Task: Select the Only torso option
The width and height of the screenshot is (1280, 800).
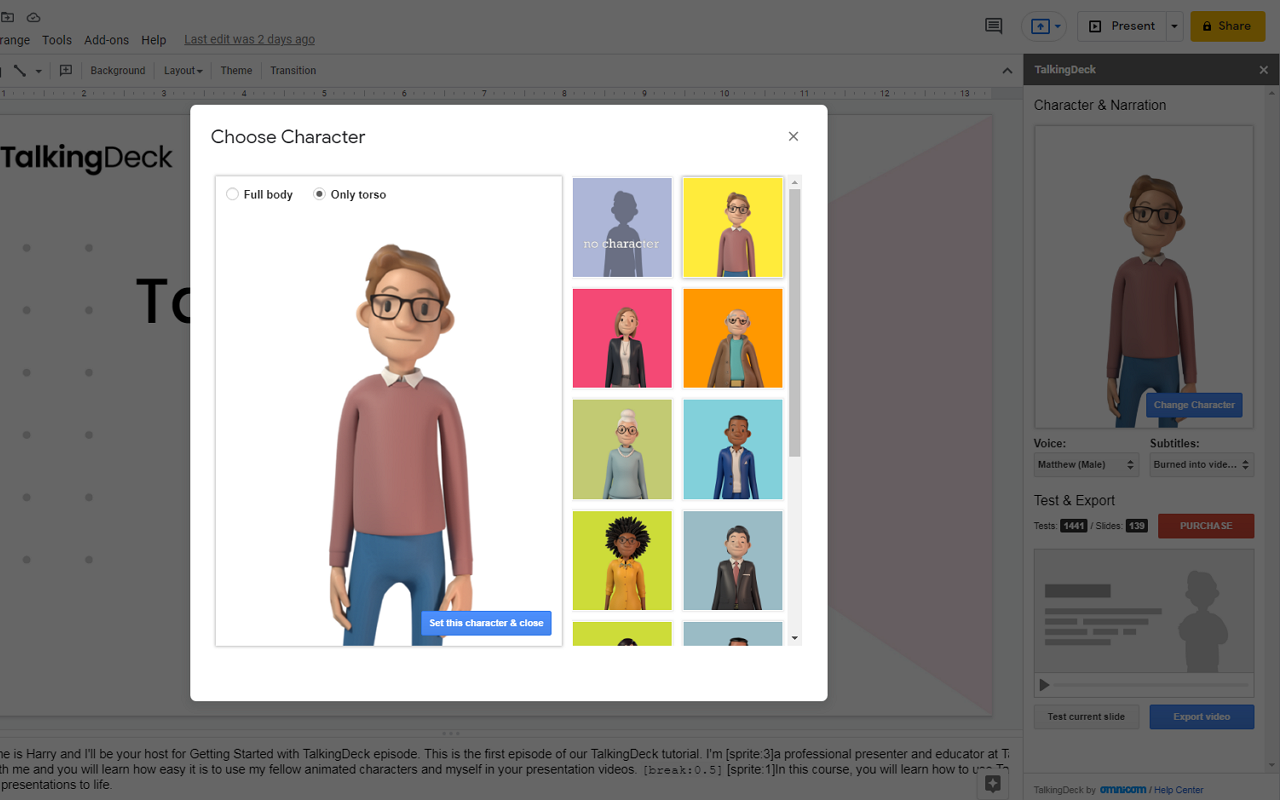Action: [x=318, y=194]
